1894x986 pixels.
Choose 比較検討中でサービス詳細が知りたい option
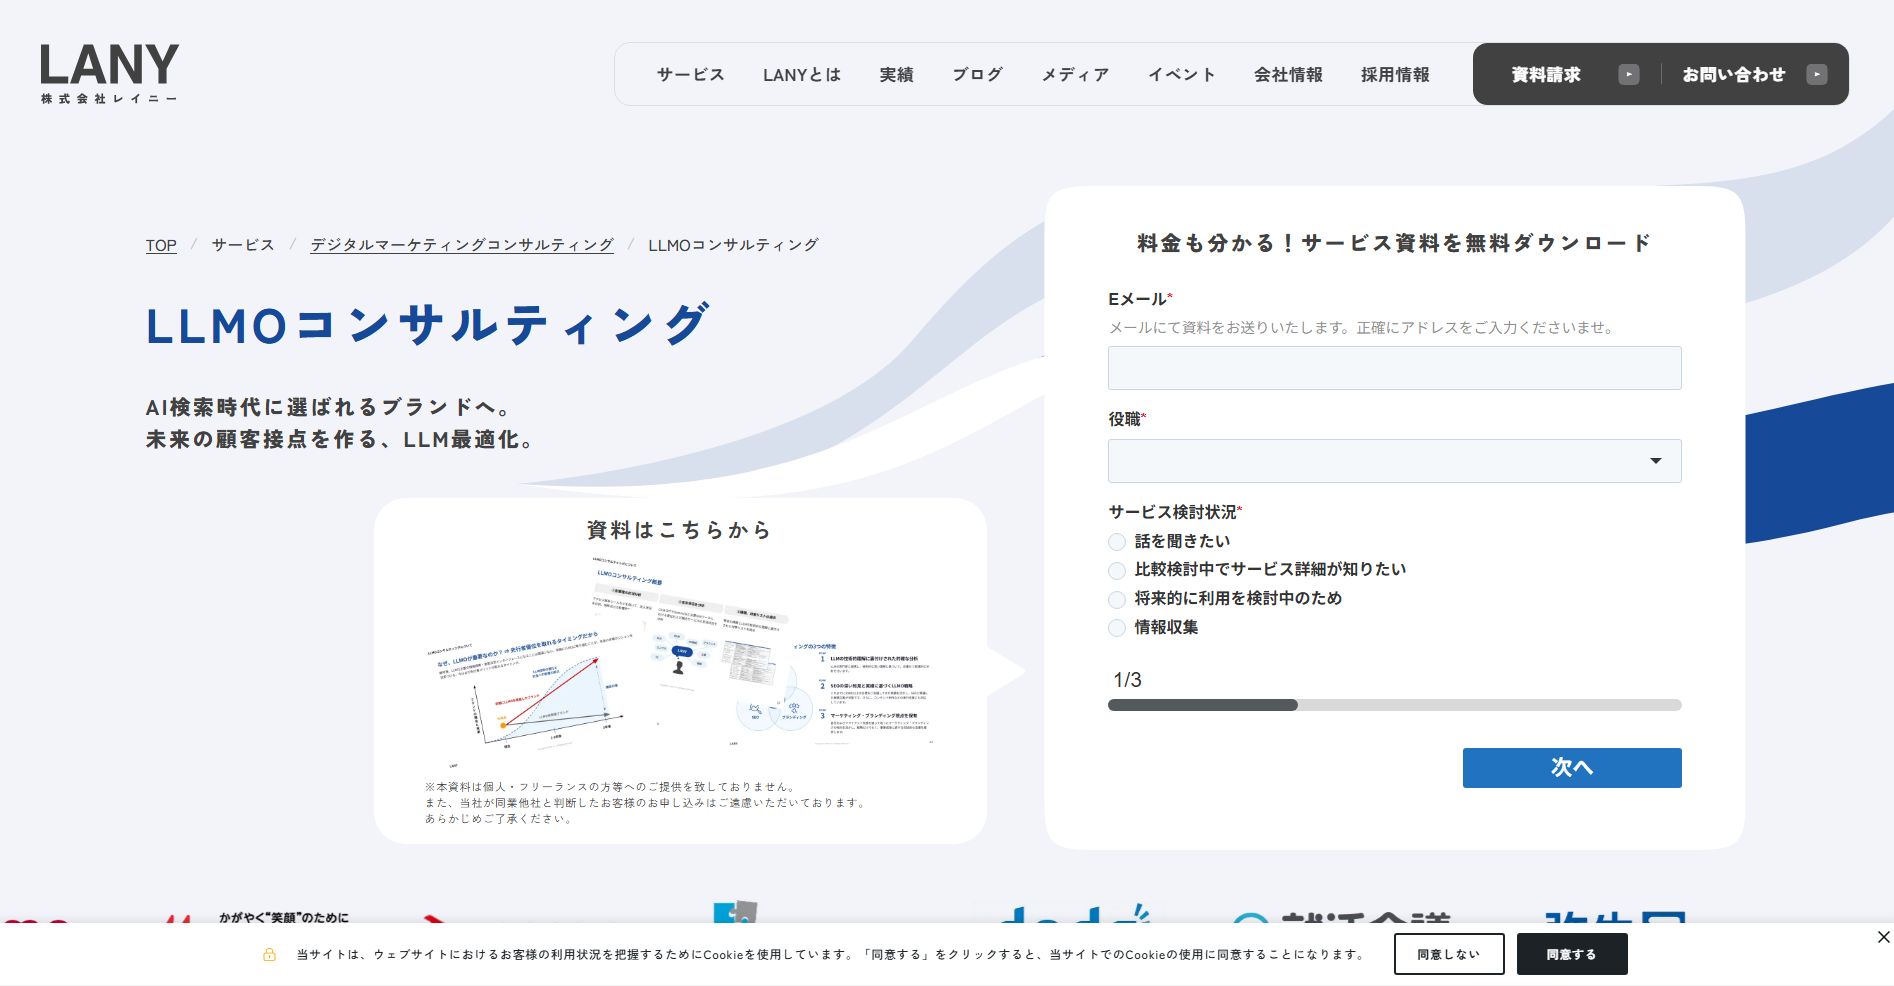click(x=1116, y=570)
